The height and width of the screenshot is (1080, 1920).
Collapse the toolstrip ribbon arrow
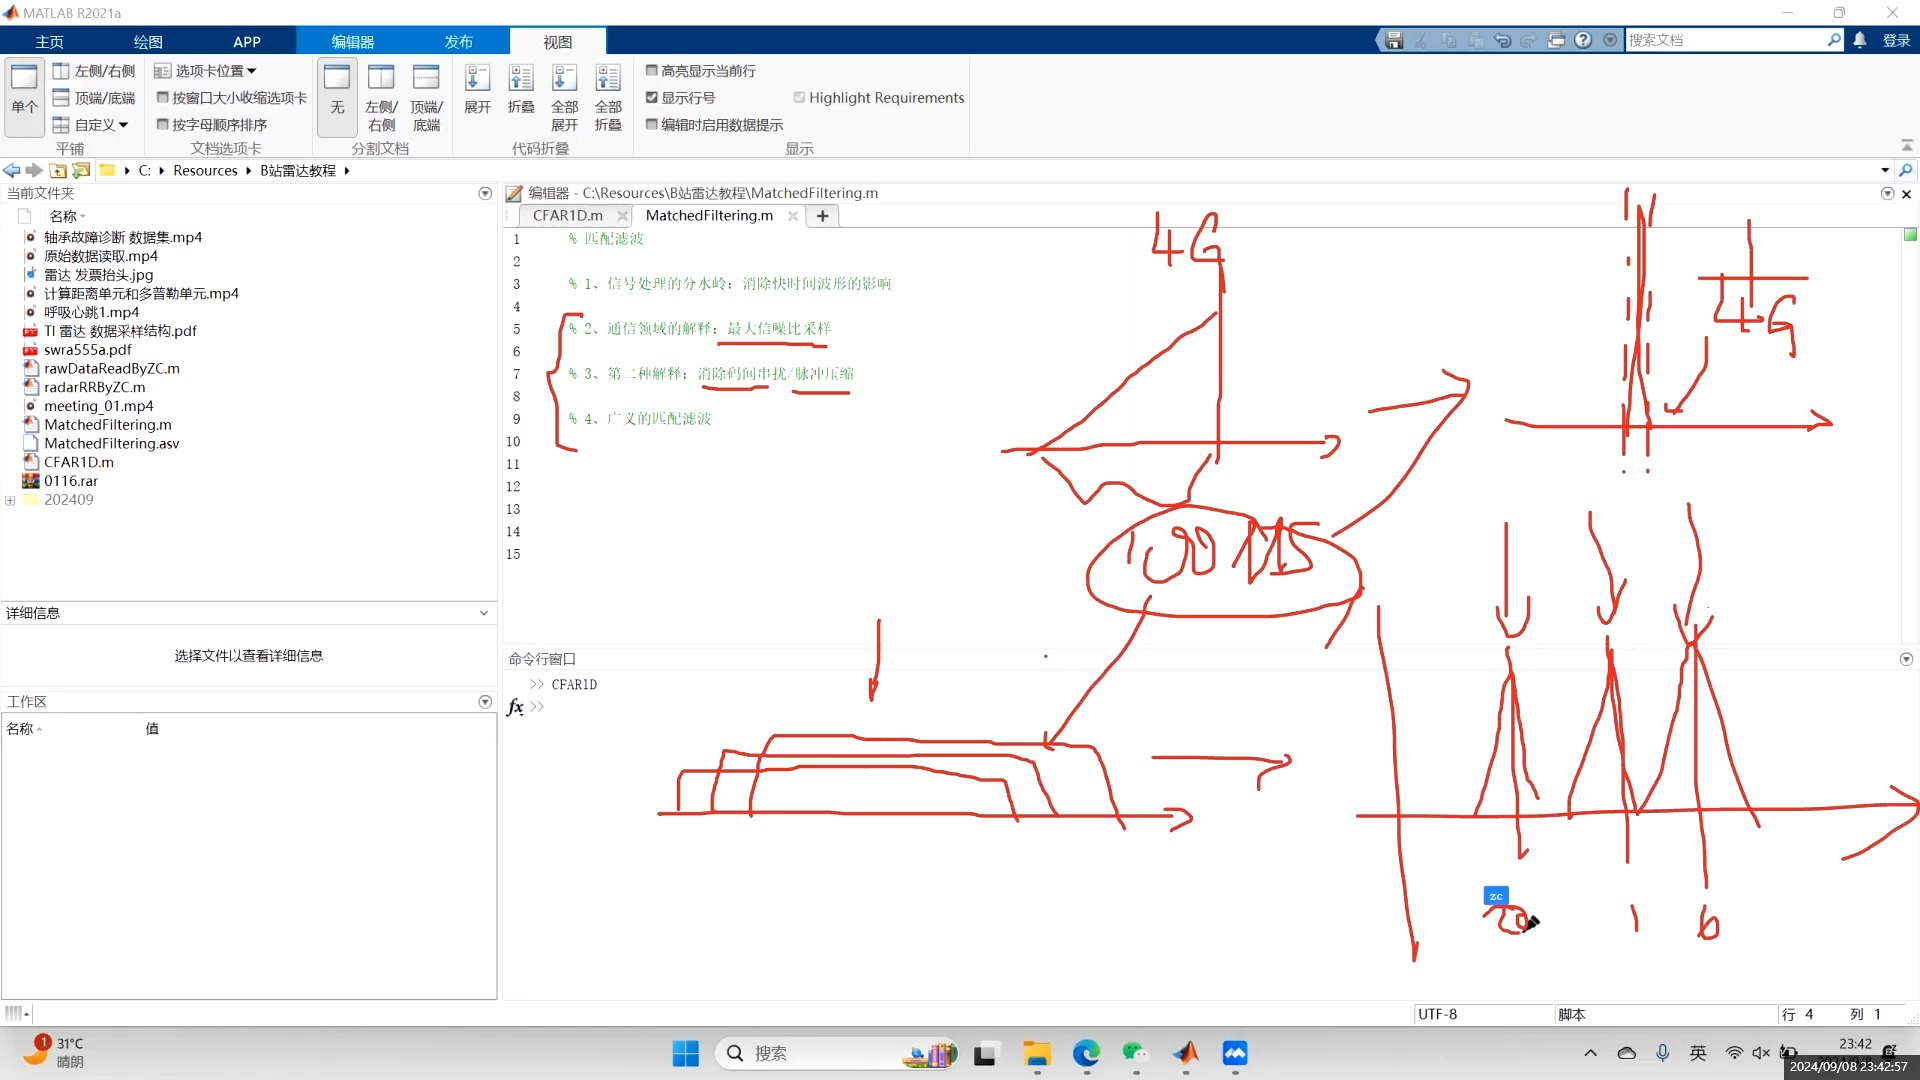[1907, 146]
